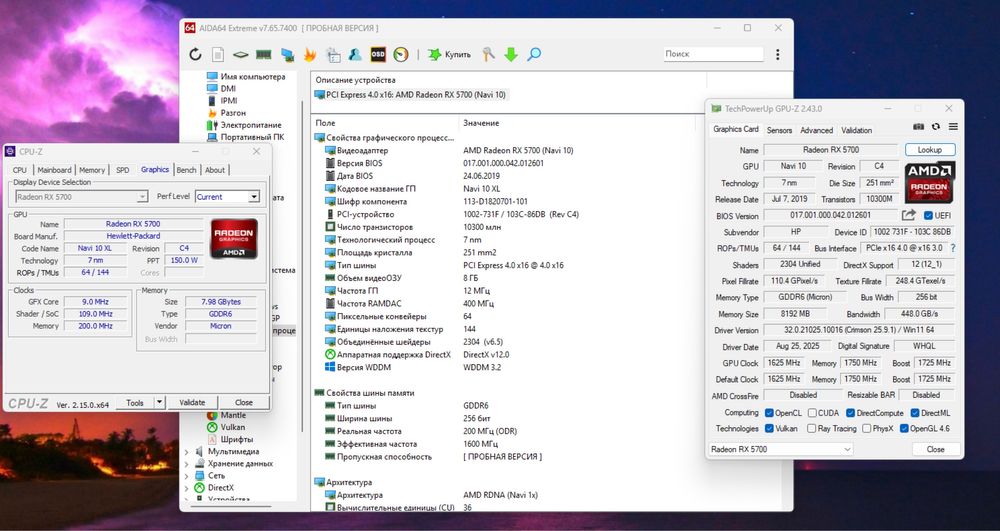1000x531 pixels.
Task: Toggle the DirectML checkbox
Action: point(915,413)
